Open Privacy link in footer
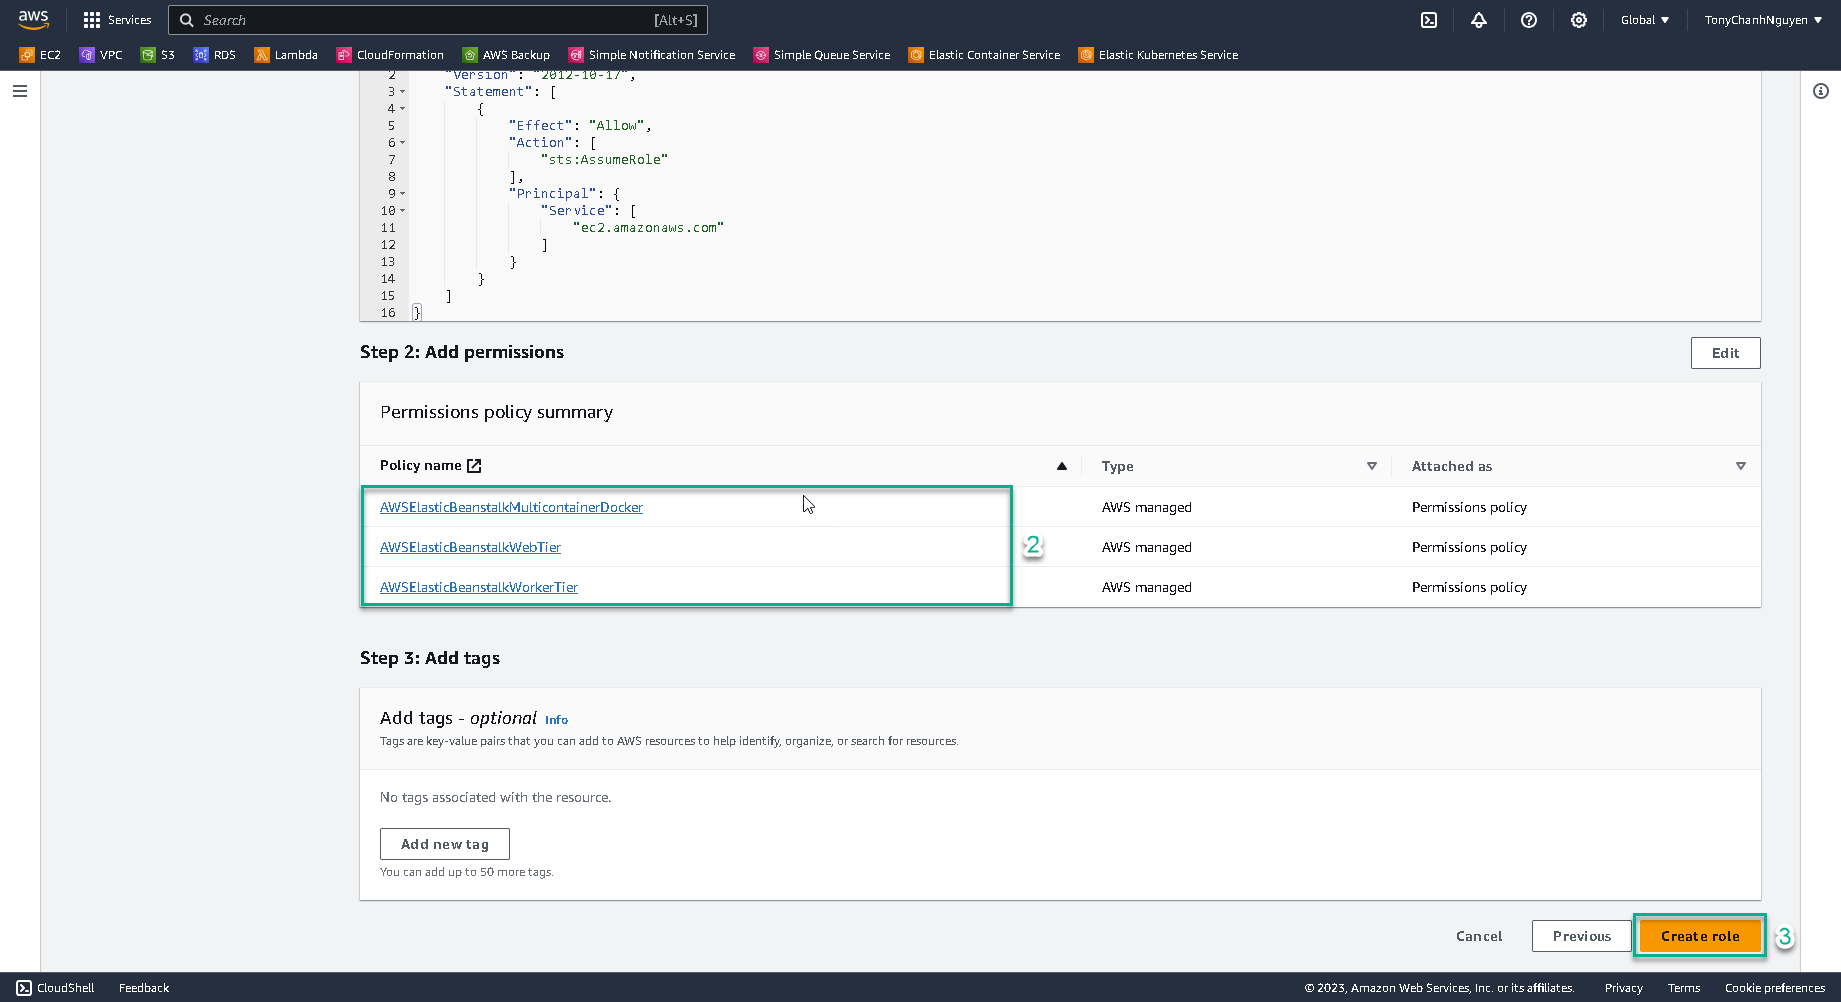Viewport: 1841px width, 1002px height. click(1624, 988)
